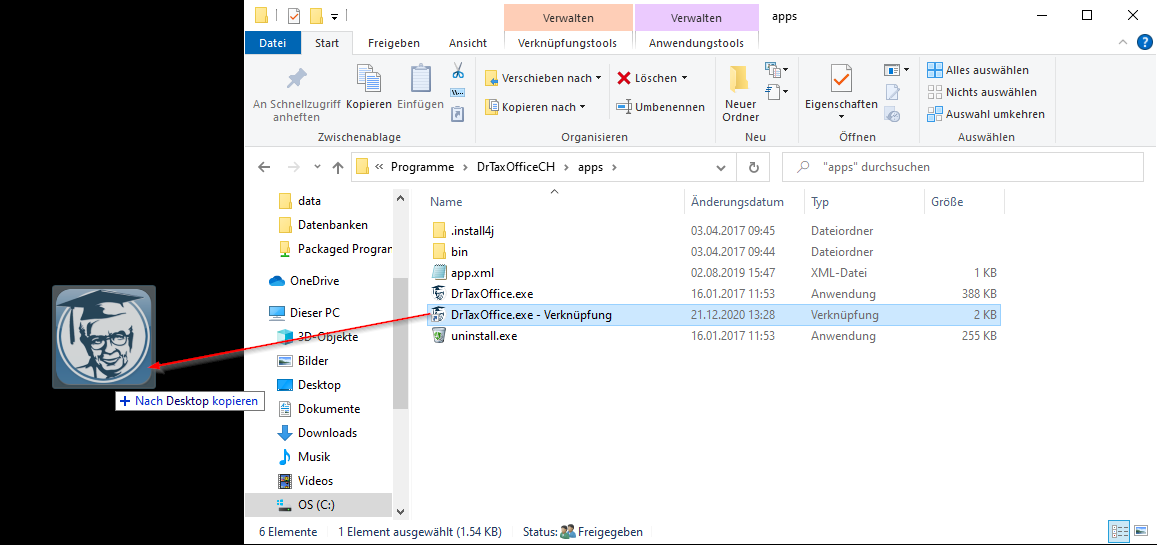This screenshot has width=1157, height=545.
Task: Expand the Öffnen dropdown button
Action: click(x=897, y=70)
